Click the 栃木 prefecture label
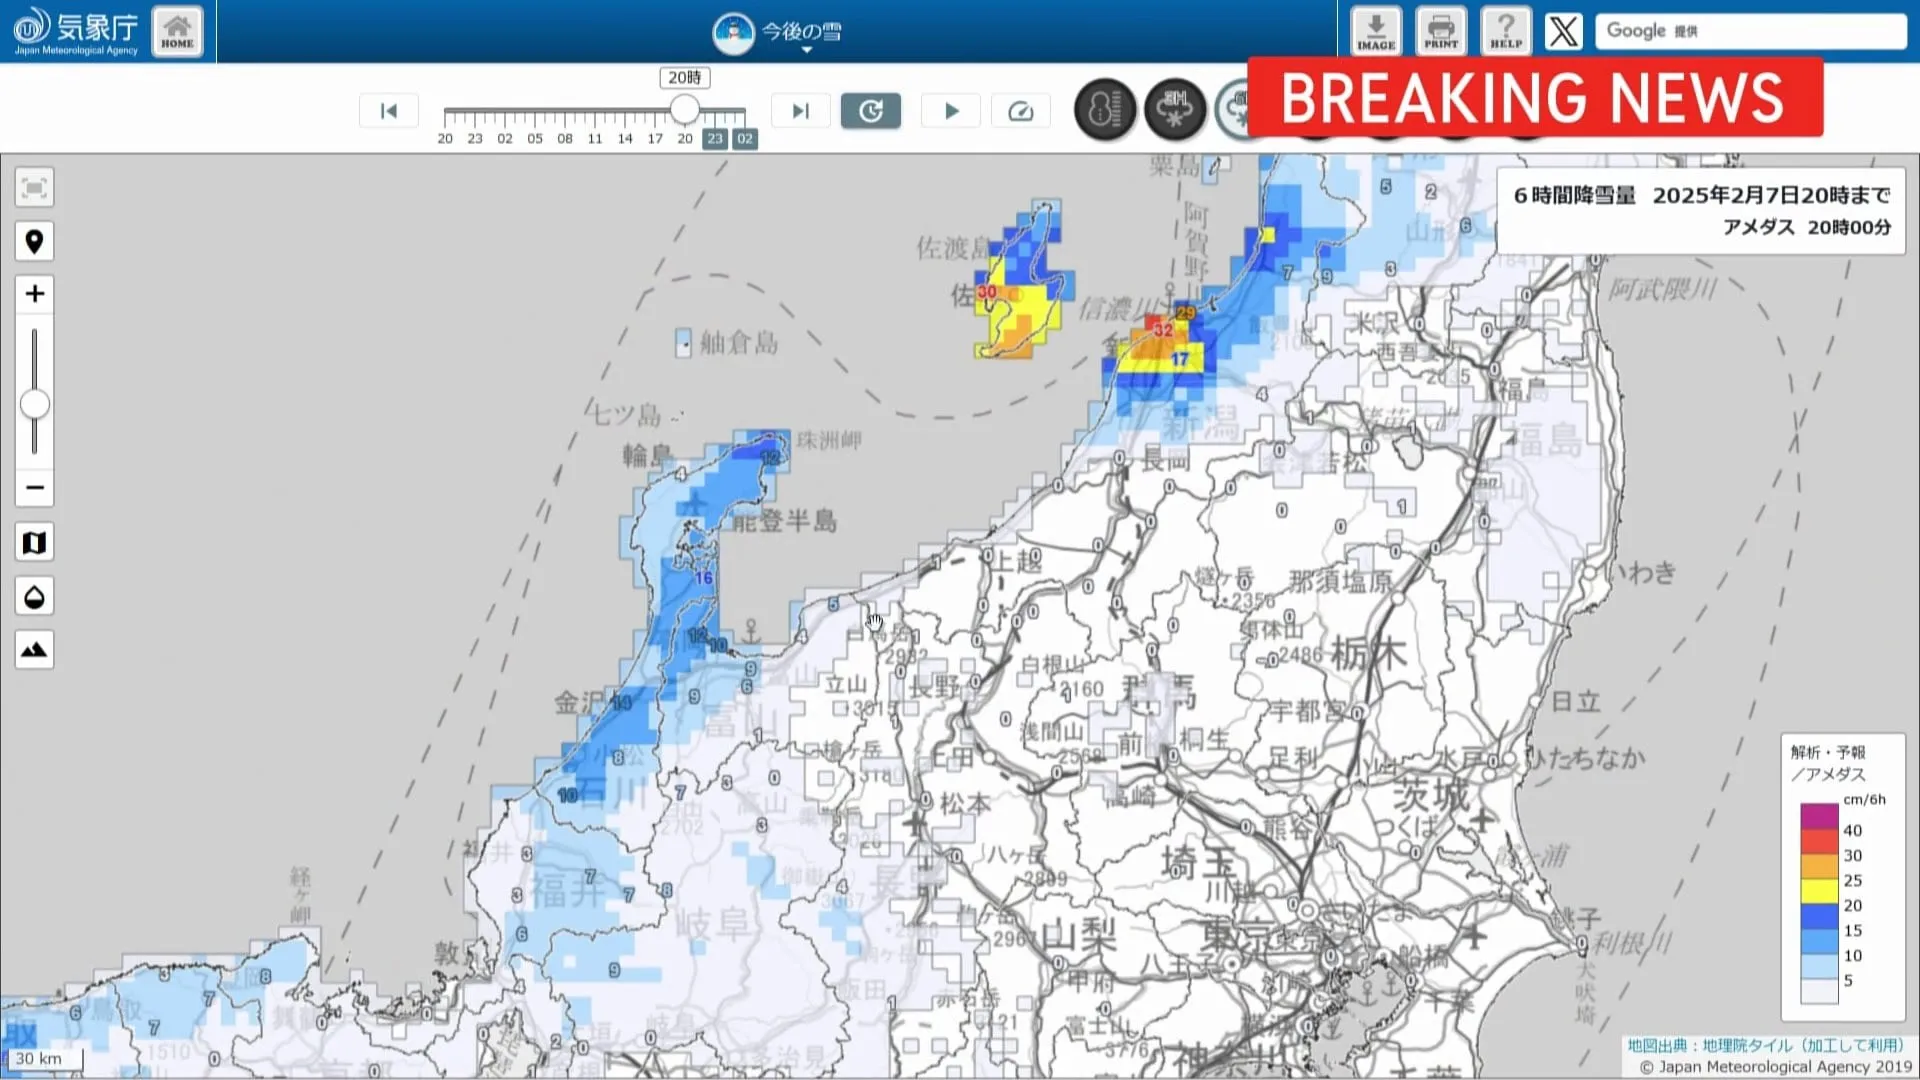Image resolution: width=1920 pixels, height=1080 pixels. coord(1370,654)
